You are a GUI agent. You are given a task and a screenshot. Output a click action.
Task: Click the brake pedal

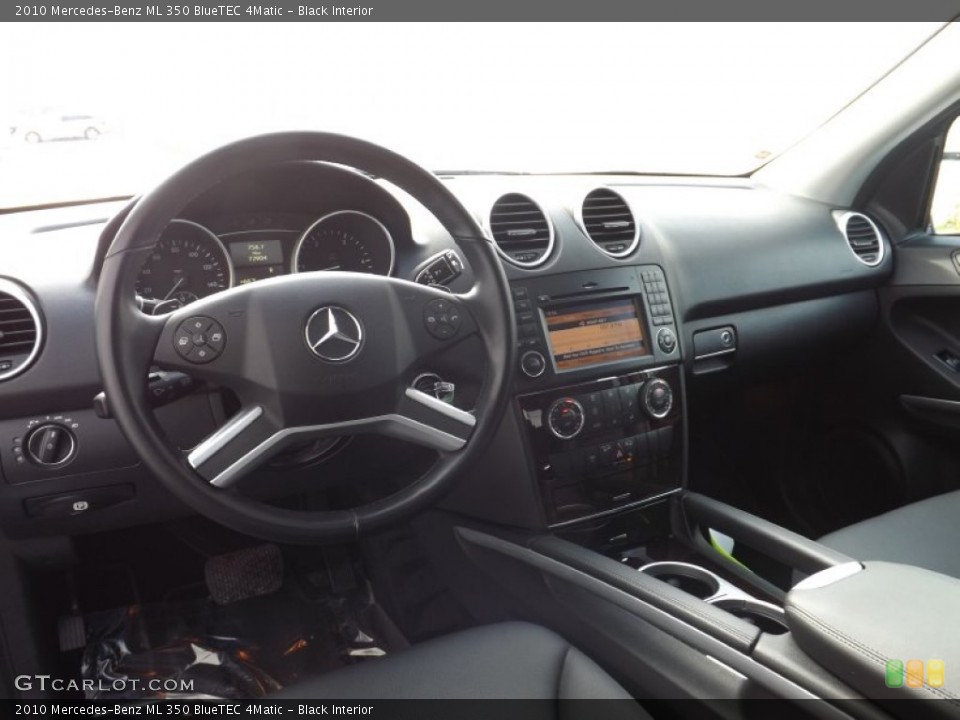244,574
